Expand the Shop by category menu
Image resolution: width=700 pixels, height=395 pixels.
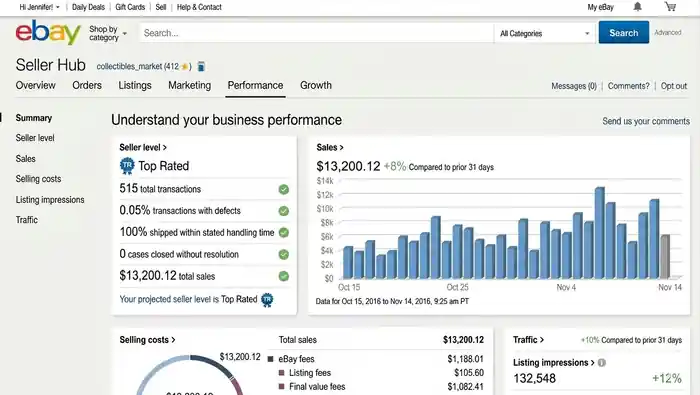[x=108, y=33]
